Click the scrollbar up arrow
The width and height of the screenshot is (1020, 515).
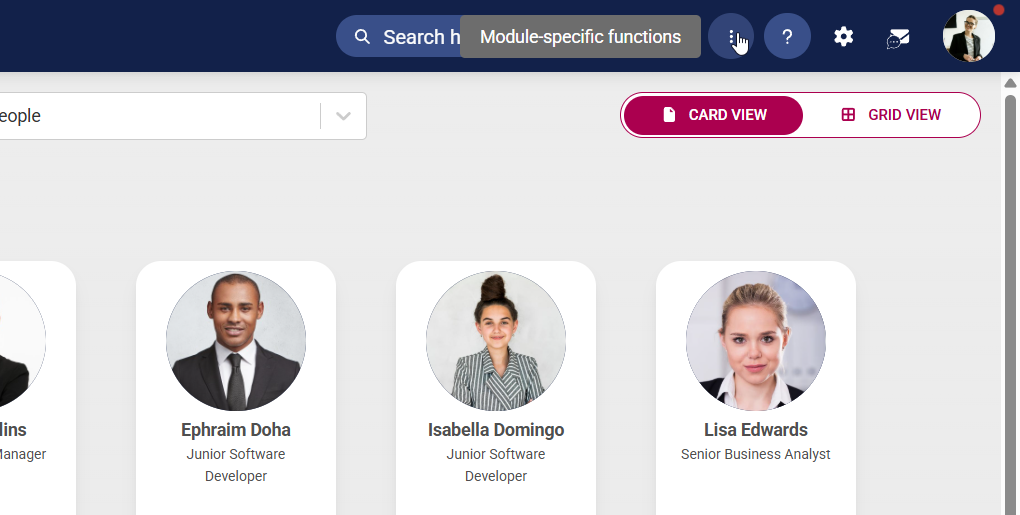click(1010, 83)
